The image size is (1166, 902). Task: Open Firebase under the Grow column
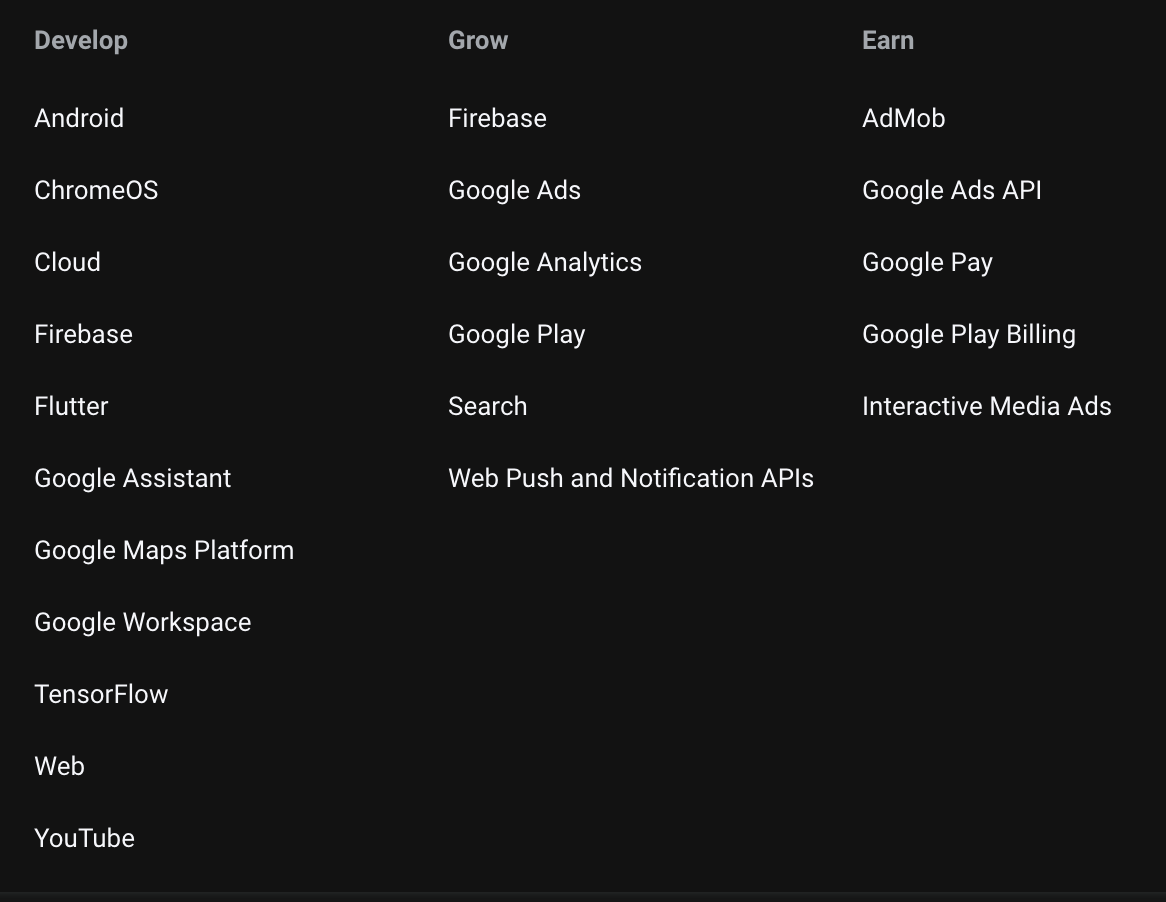click(x=497, y=118)
